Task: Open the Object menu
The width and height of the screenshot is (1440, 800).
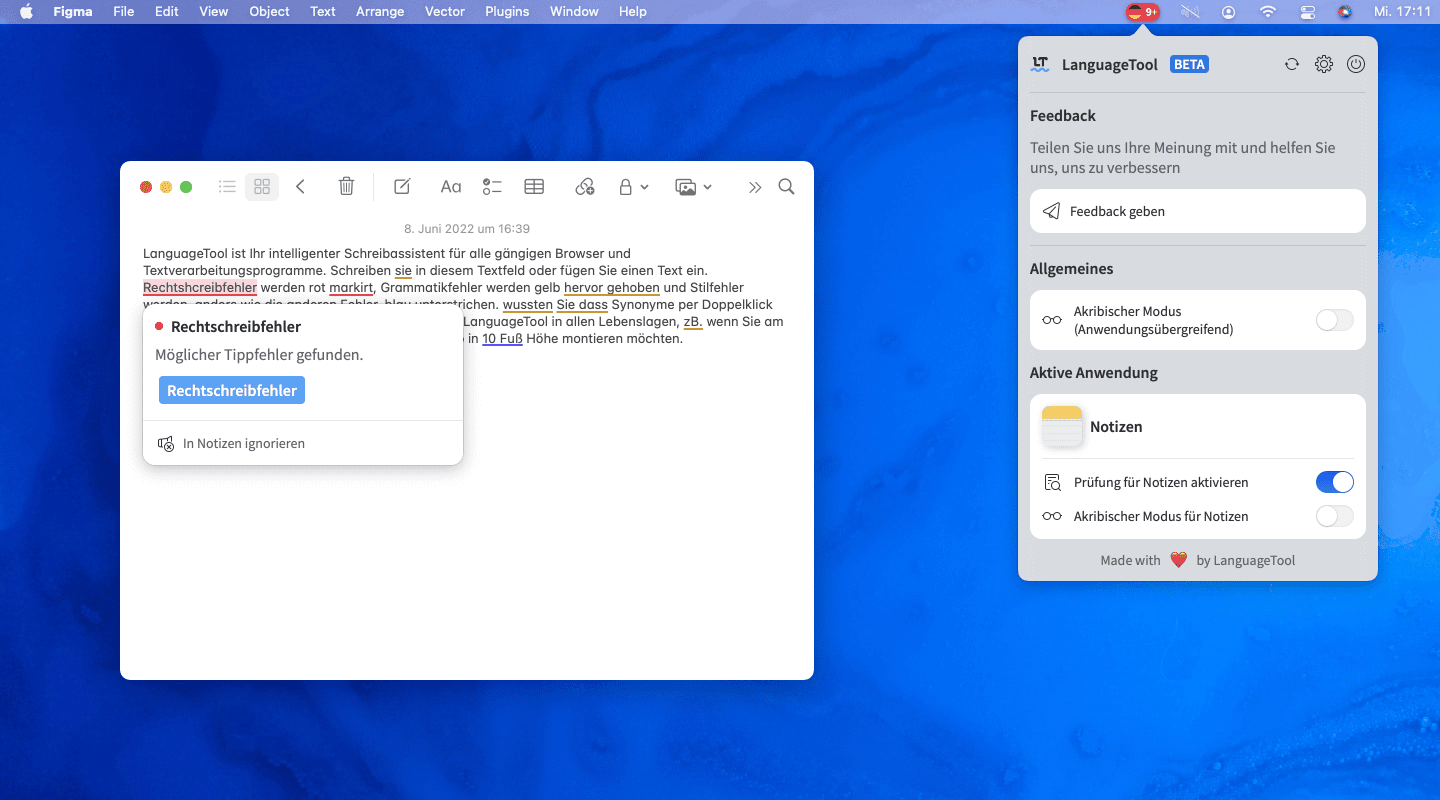Action: coord(269,12)
